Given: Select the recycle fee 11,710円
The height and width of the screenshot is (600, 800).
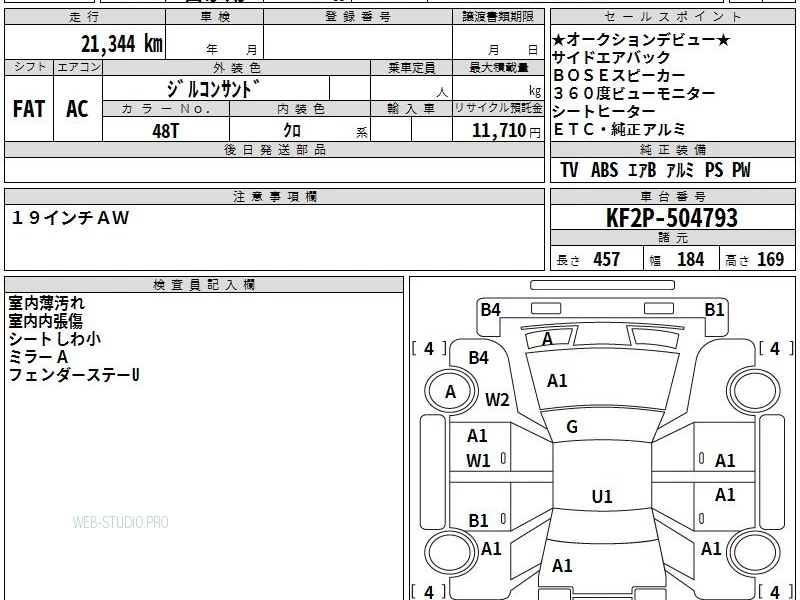Looking at the screenshot, I should click(x=506, y=131).
